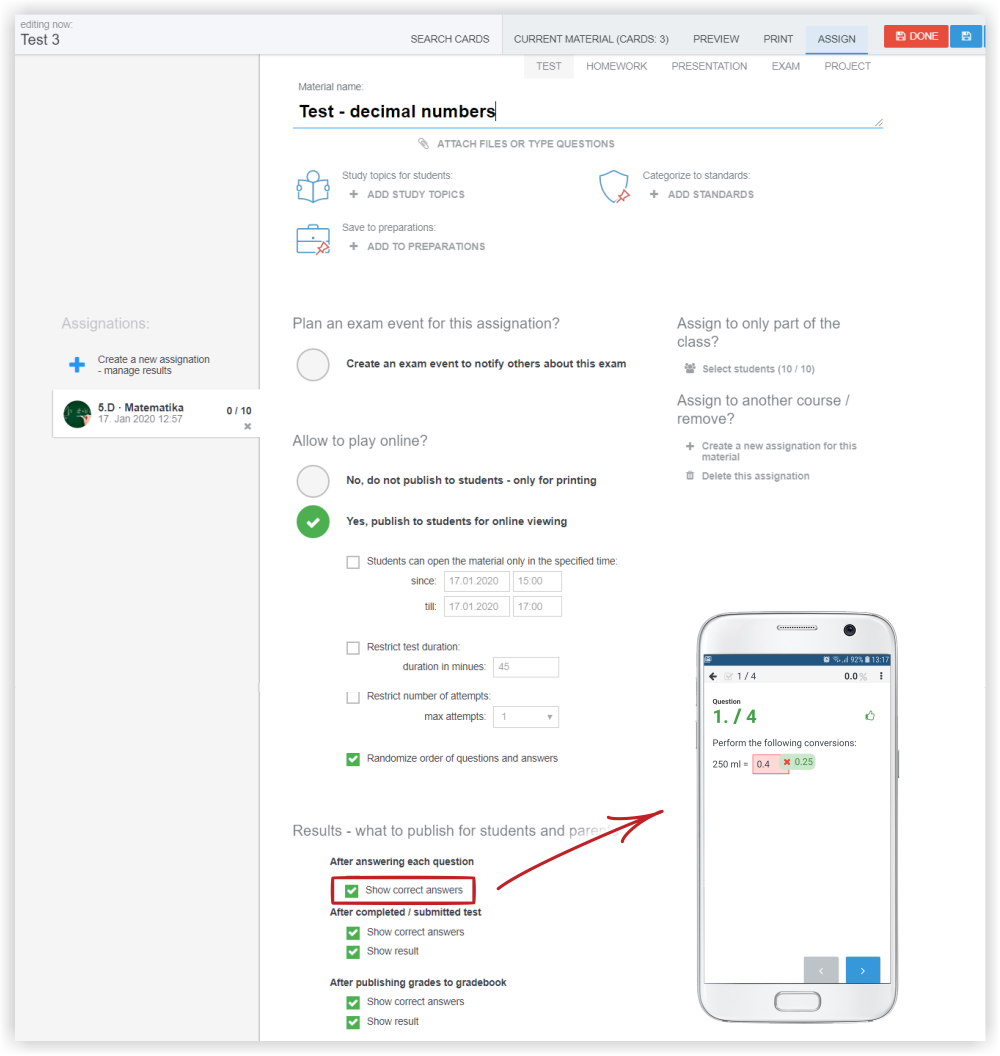The width and height of the screenshot is (1000, 1056).
Task: Select the Exam material type tab
Action: point(786,66)
